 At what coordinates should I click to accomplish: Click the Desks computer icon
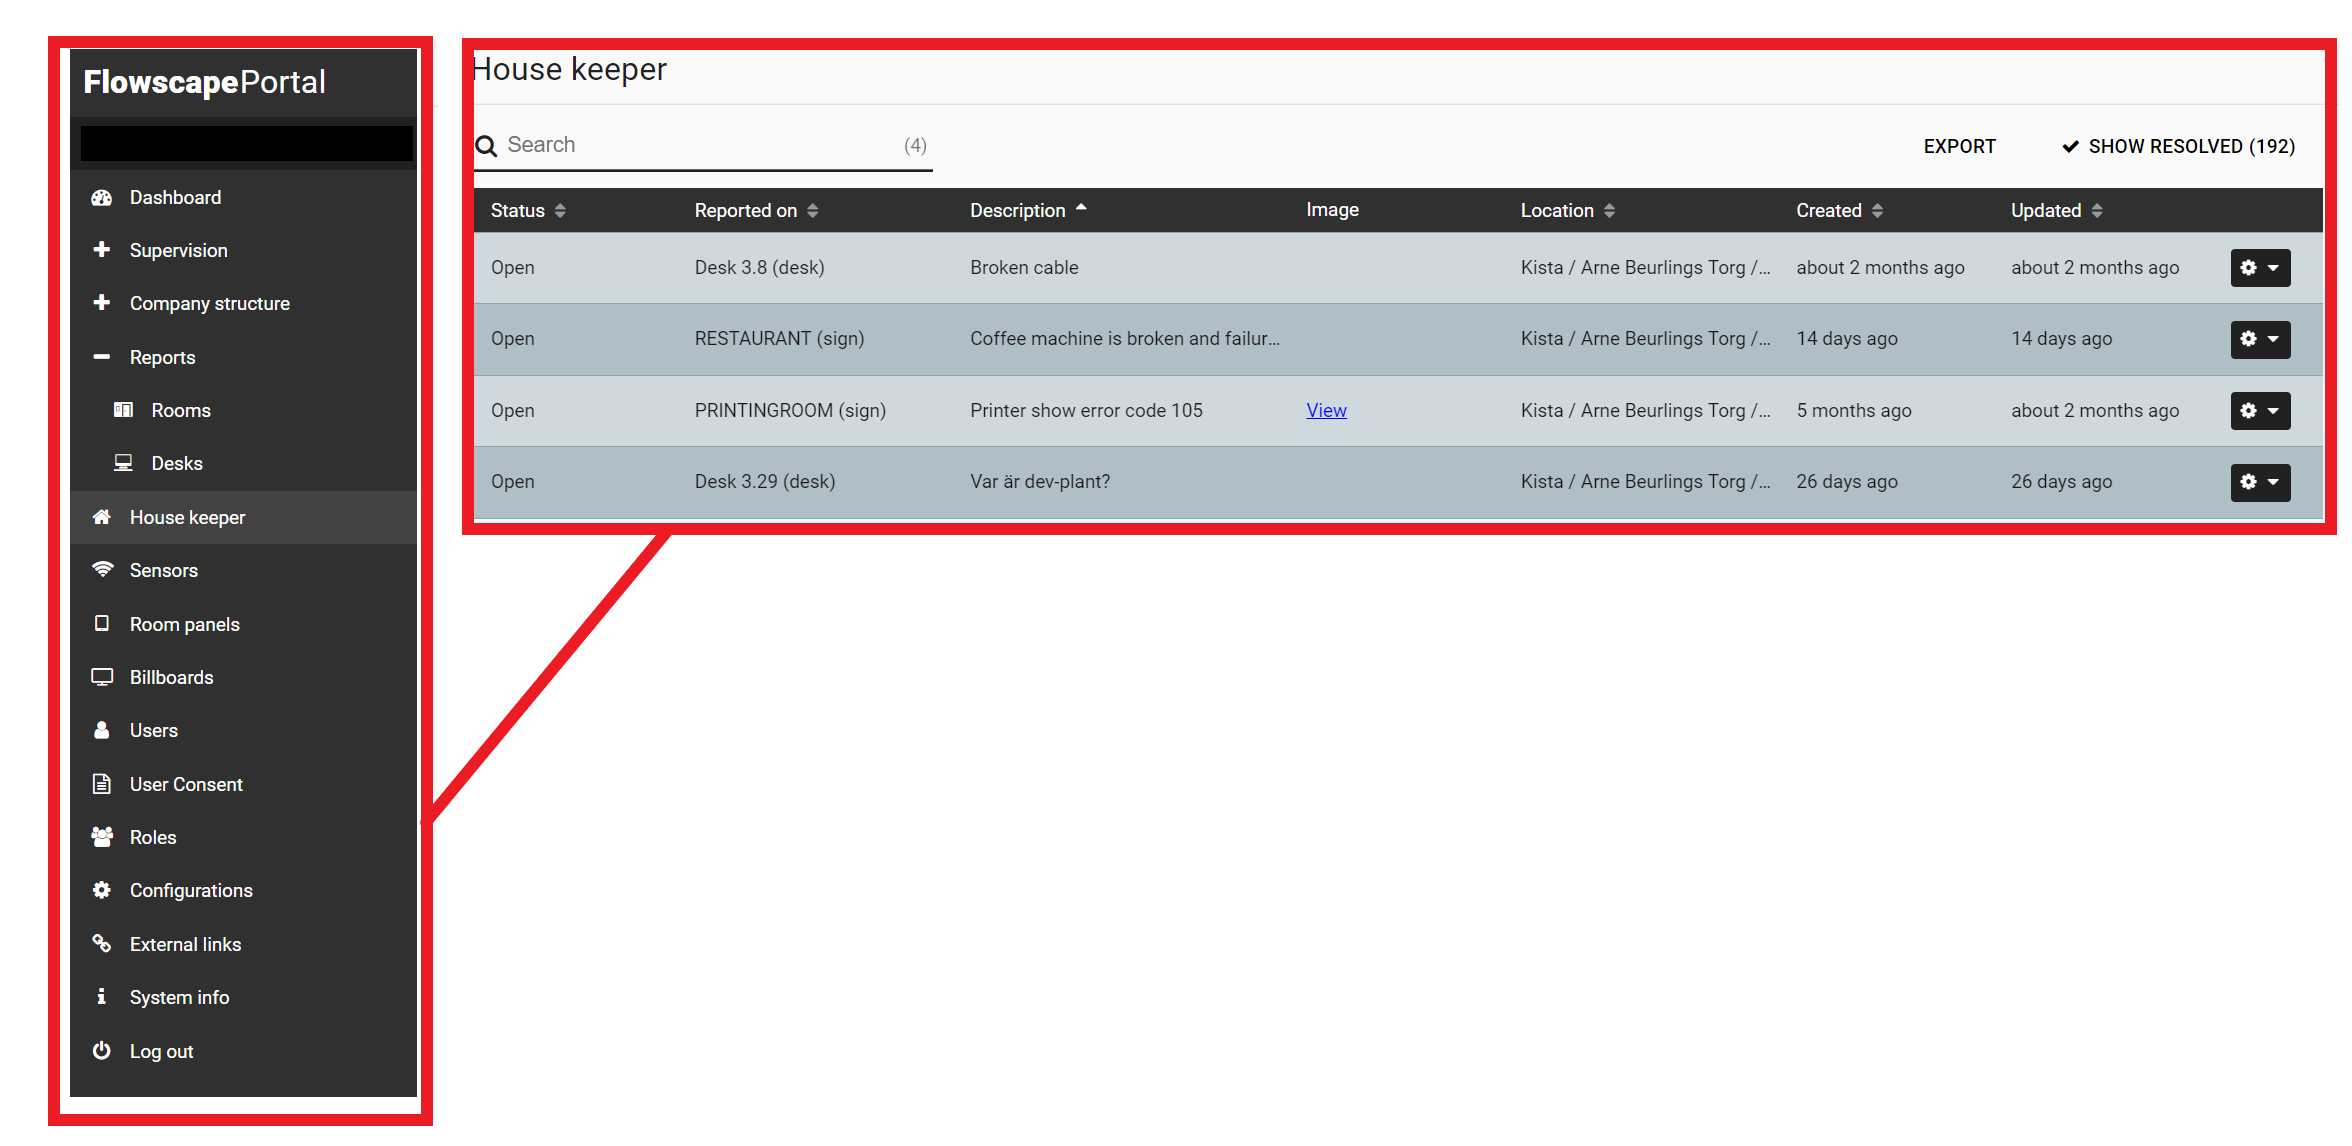coord(123,463)
